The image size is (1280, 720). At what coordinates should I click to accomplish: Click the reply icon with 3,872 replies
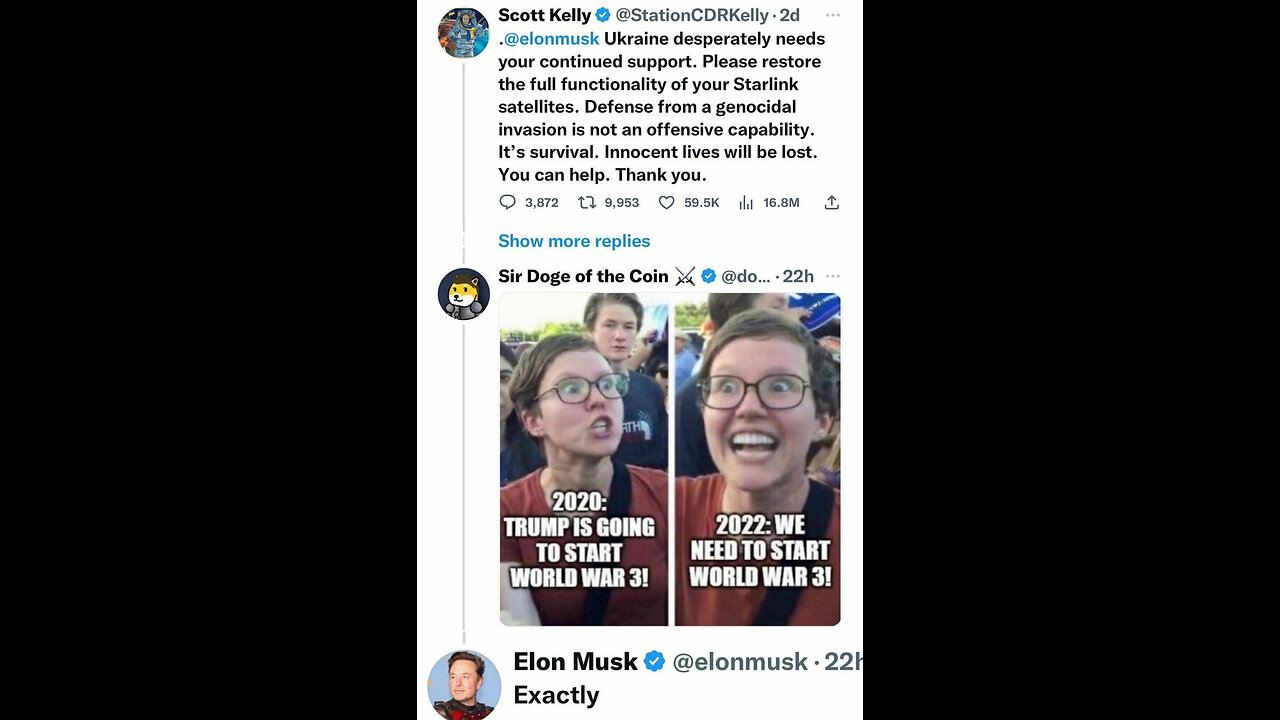[x=507, y=202]
